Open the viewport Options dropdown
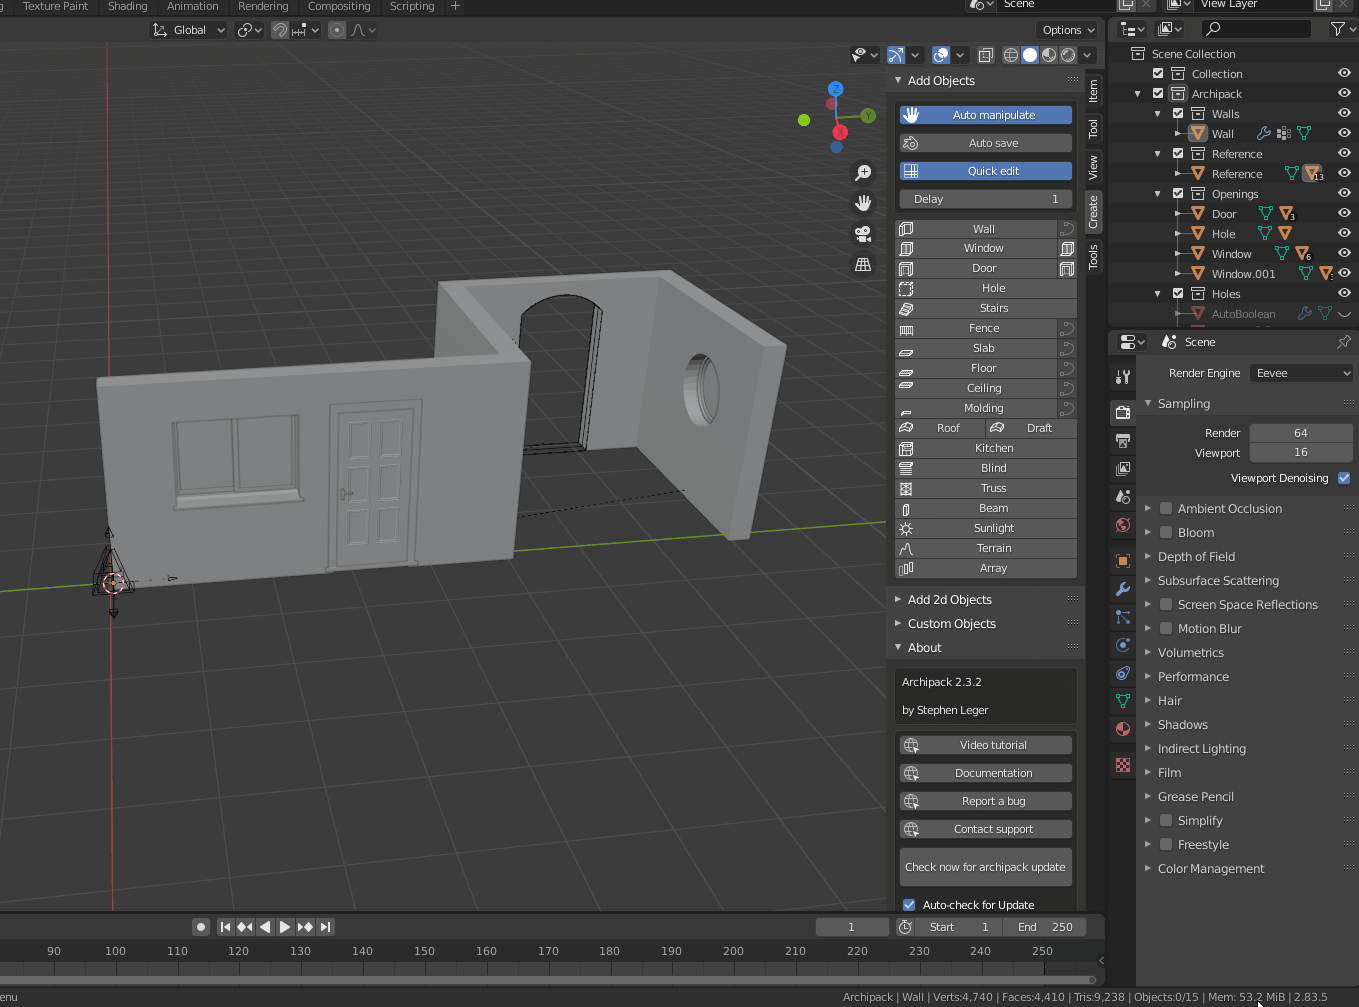Screen dimensions: 1359x1007 coord(1067,30)
